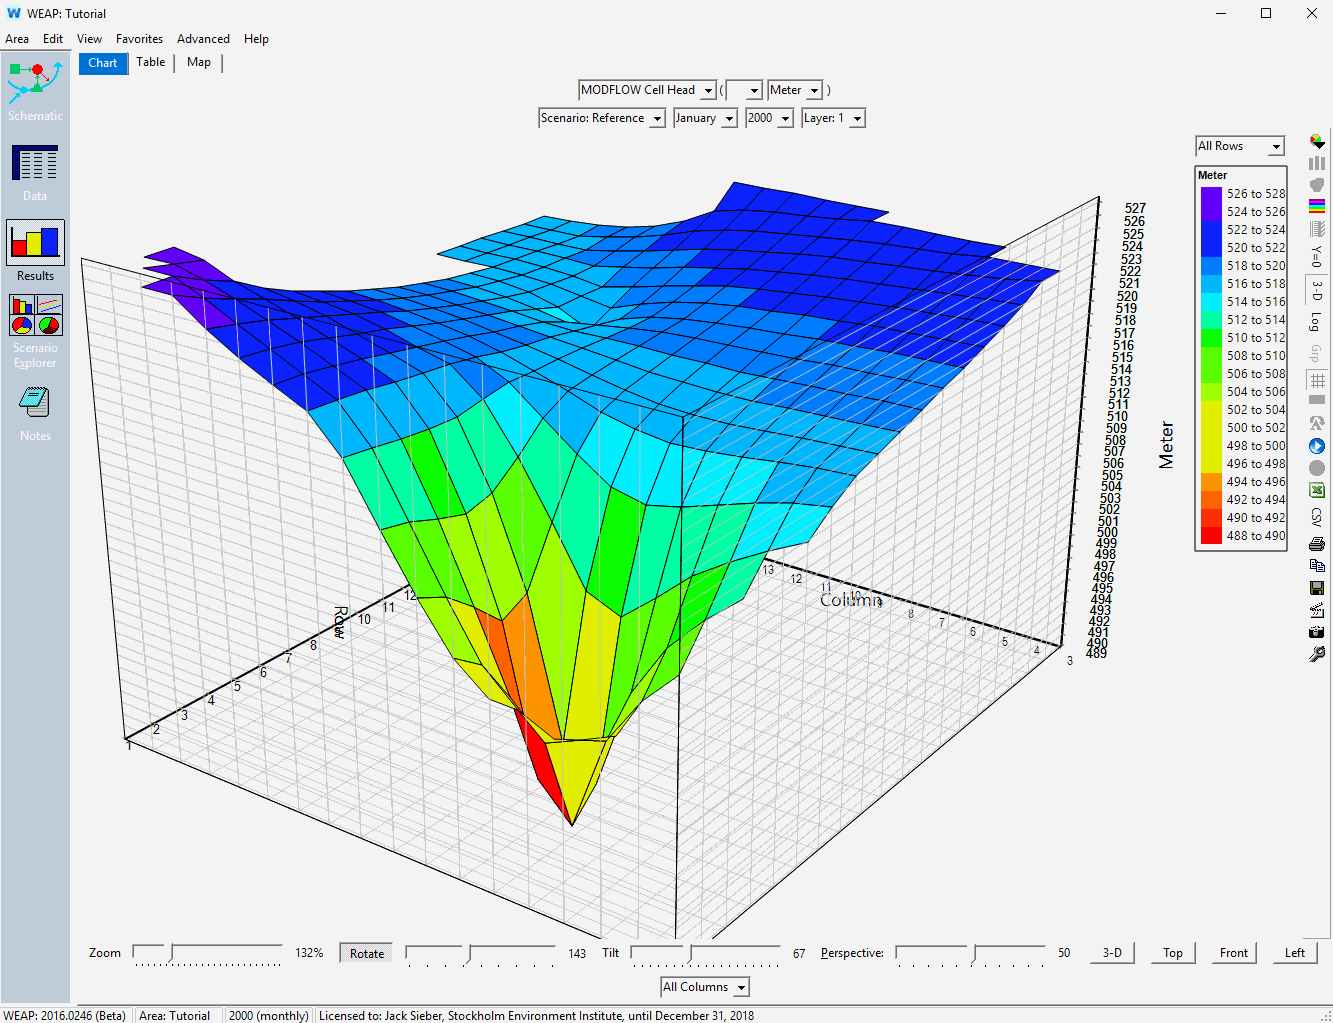Switch to the Map tab
The height and width of the screenshot is (1023, 1333).
pos(199,62)
